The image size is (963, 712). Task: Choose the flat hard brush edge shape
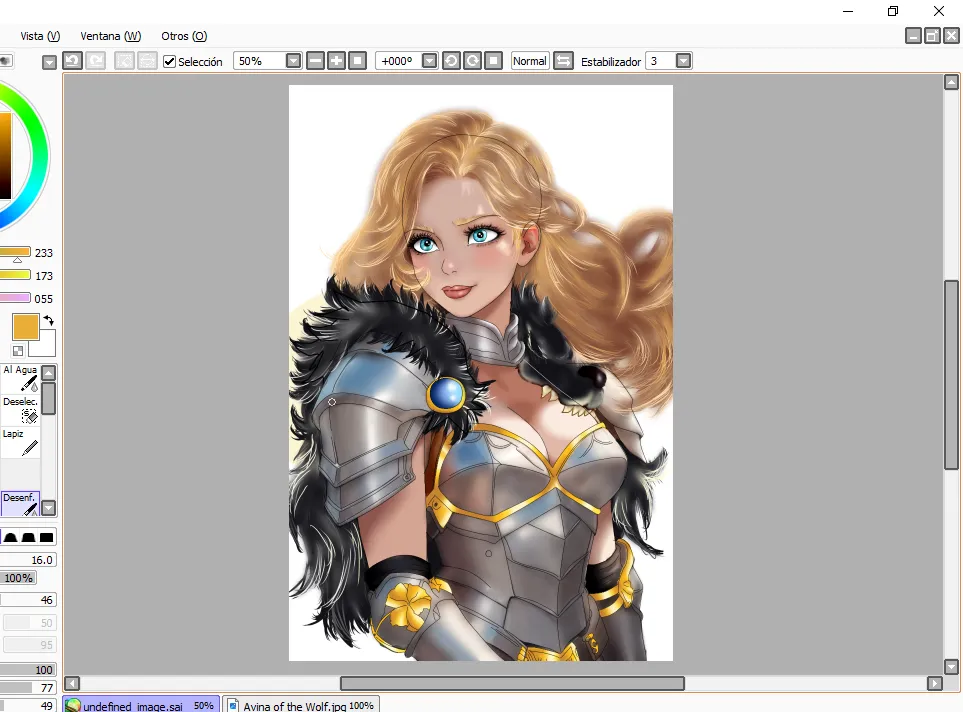pos(46,538)
